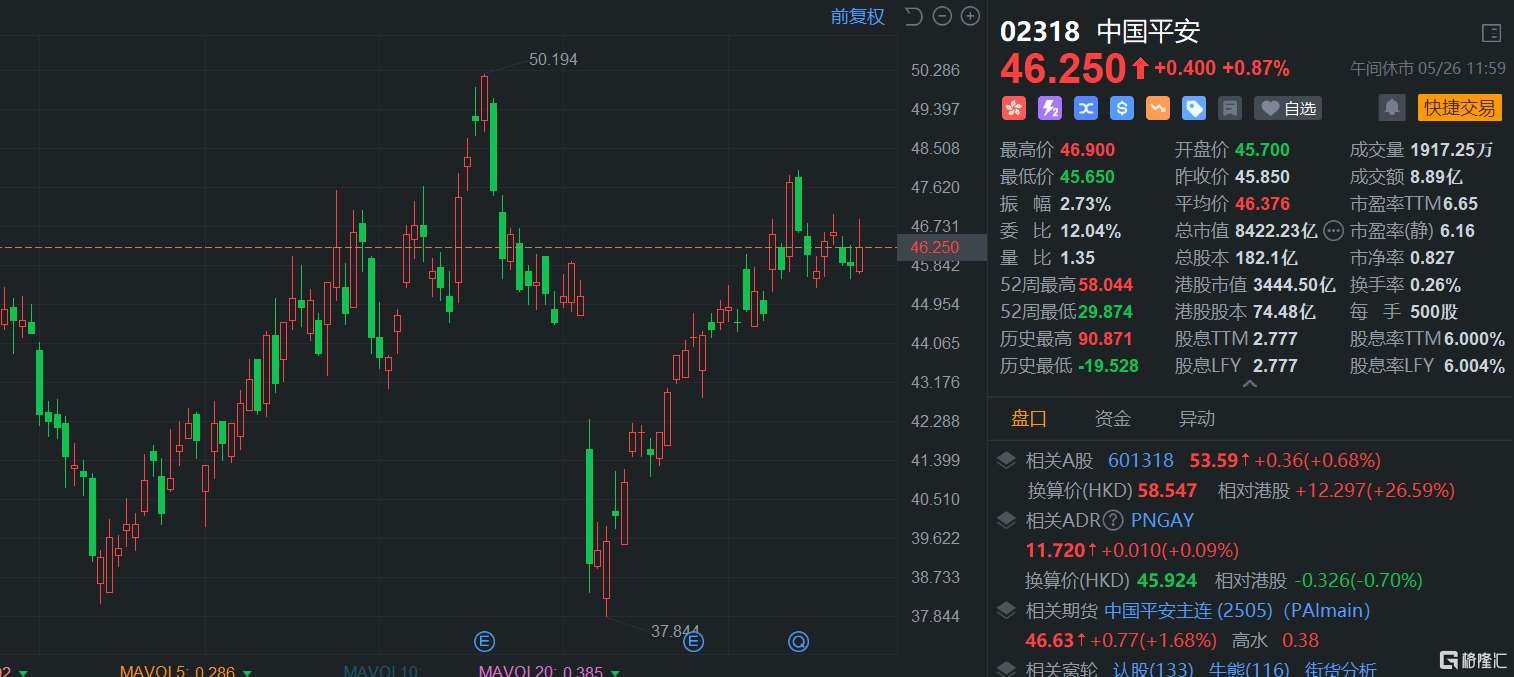Viewport: 1514px width, 677px height.
Task: Click the Hong Kong market flag icon
Action: click(1013, 108)
